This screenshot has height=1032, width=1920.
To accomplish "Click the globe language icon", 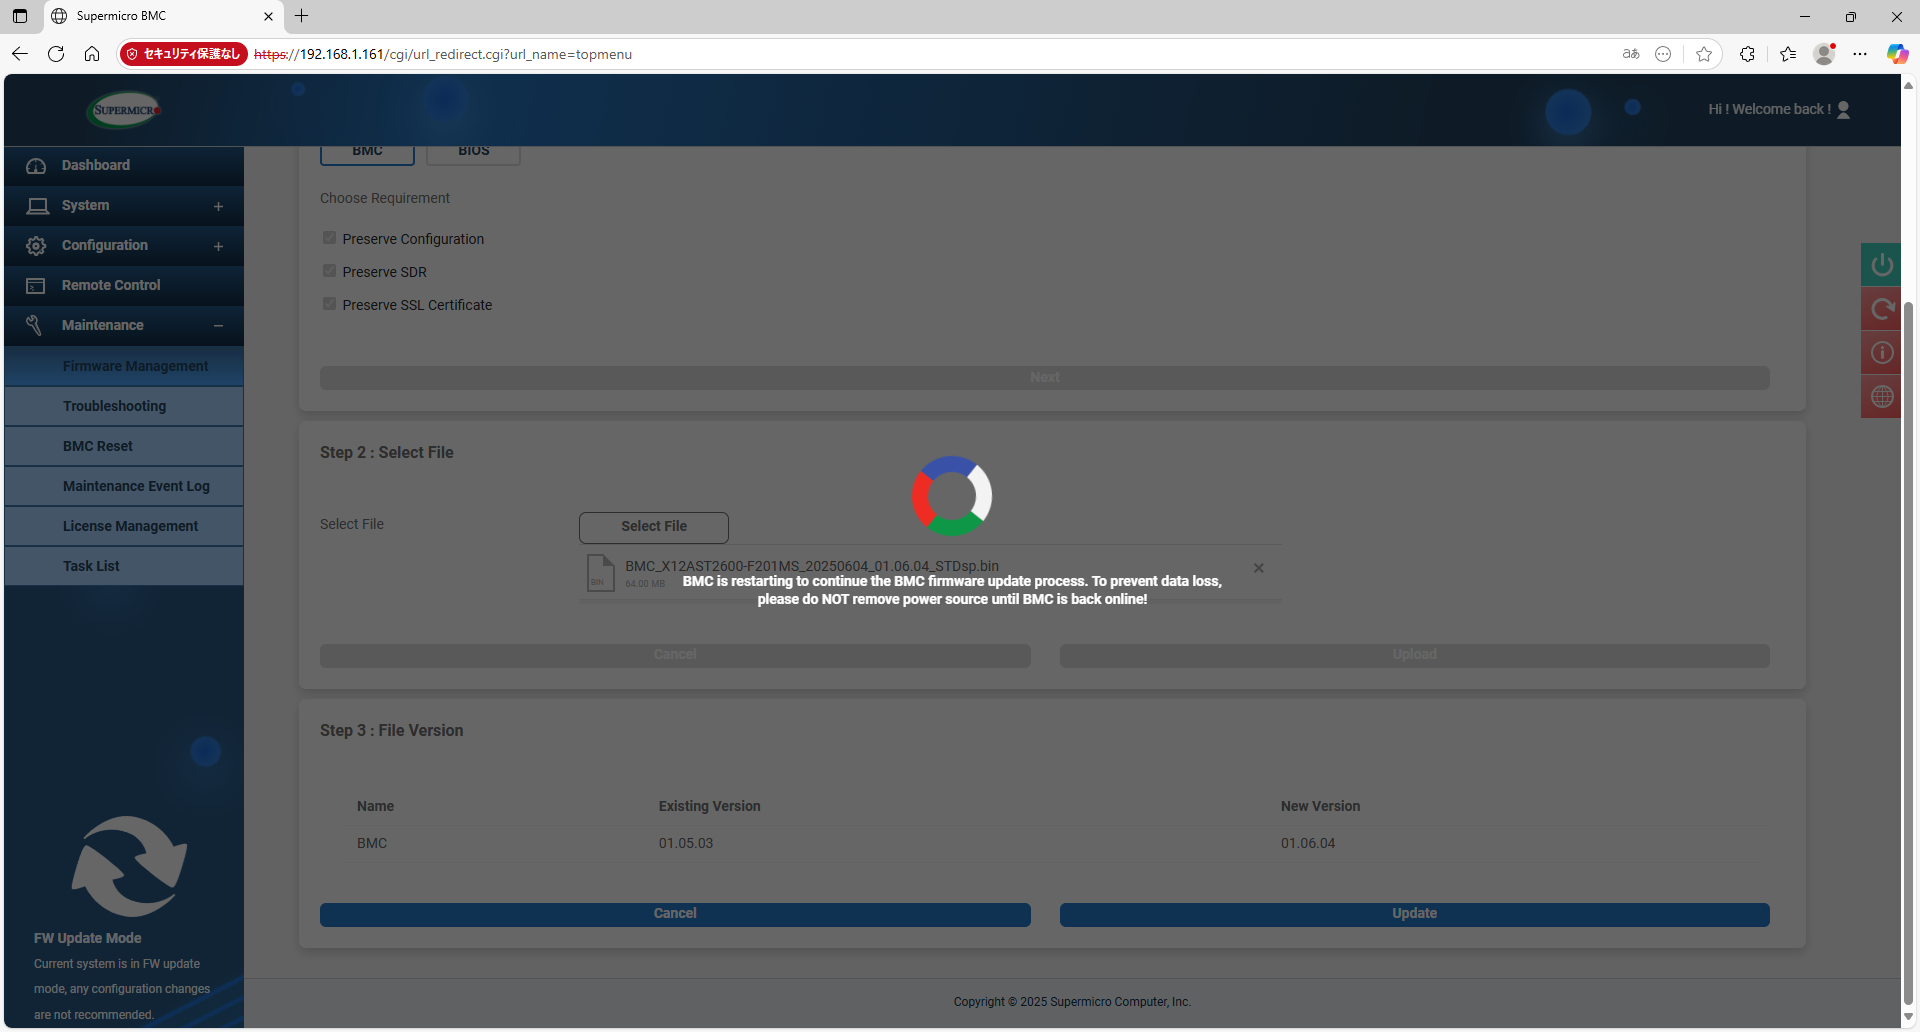I will [x=1881, y=397].
